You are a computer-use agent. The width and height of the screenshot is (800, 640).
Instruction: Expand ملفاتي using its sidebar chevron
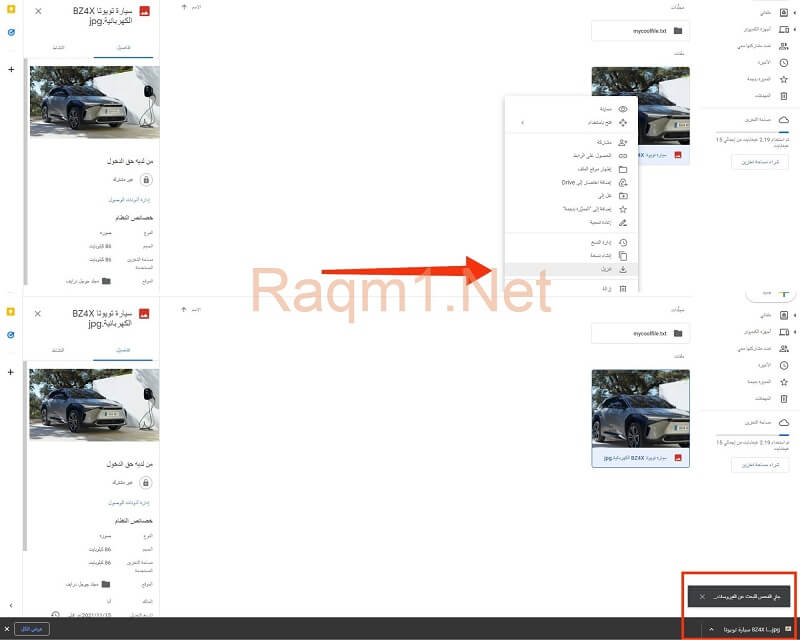tap(794, 12)
